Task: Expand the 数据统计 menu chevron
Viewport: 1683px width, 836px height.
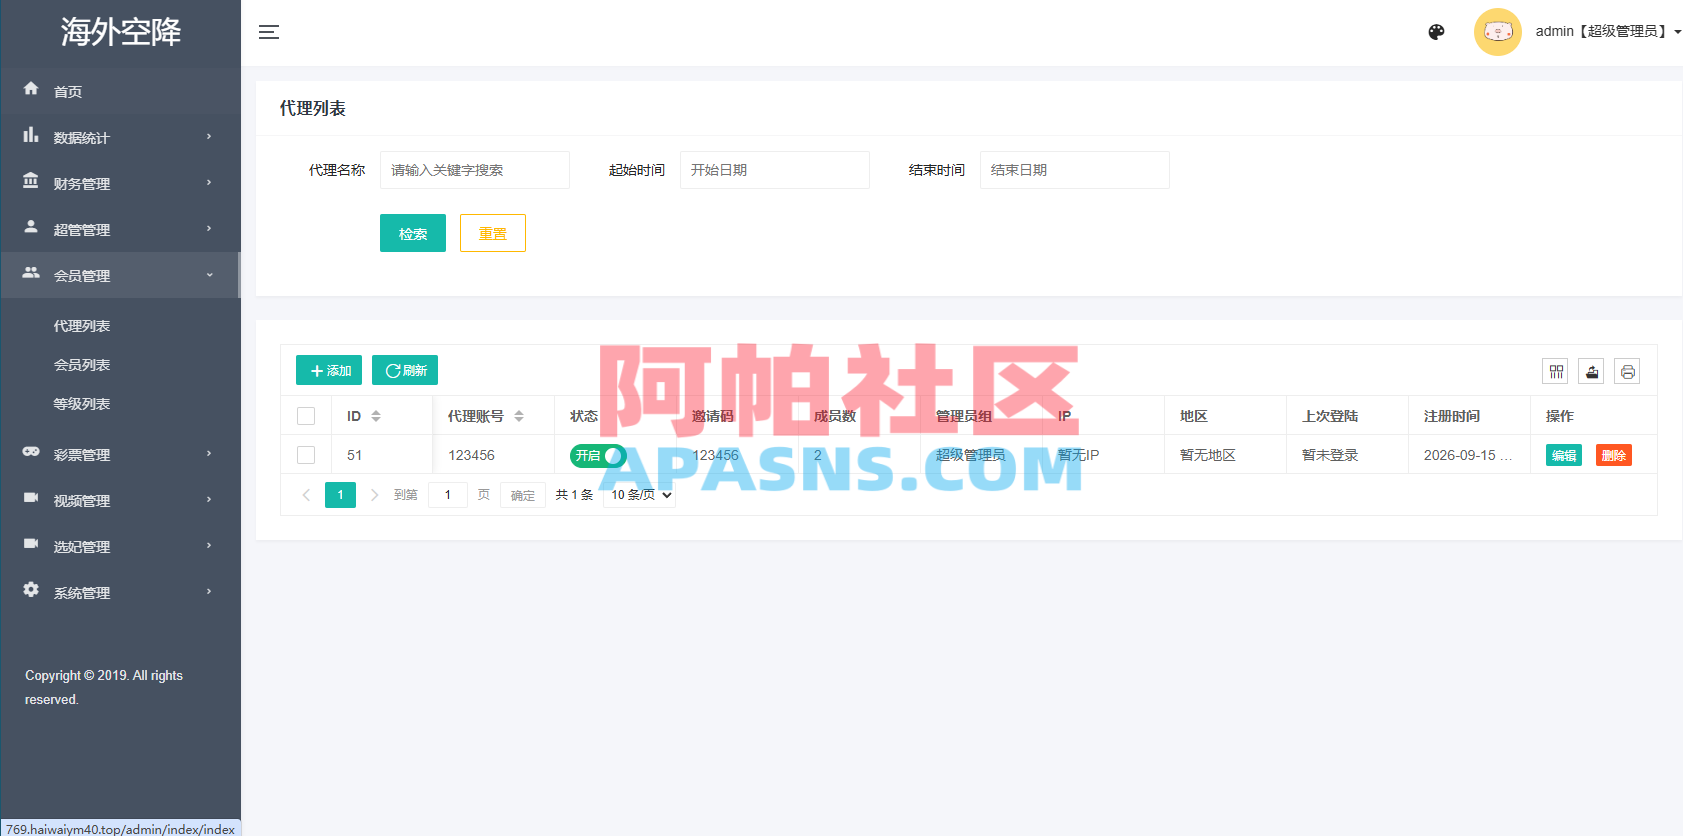Action: click(x=209, y=137)
